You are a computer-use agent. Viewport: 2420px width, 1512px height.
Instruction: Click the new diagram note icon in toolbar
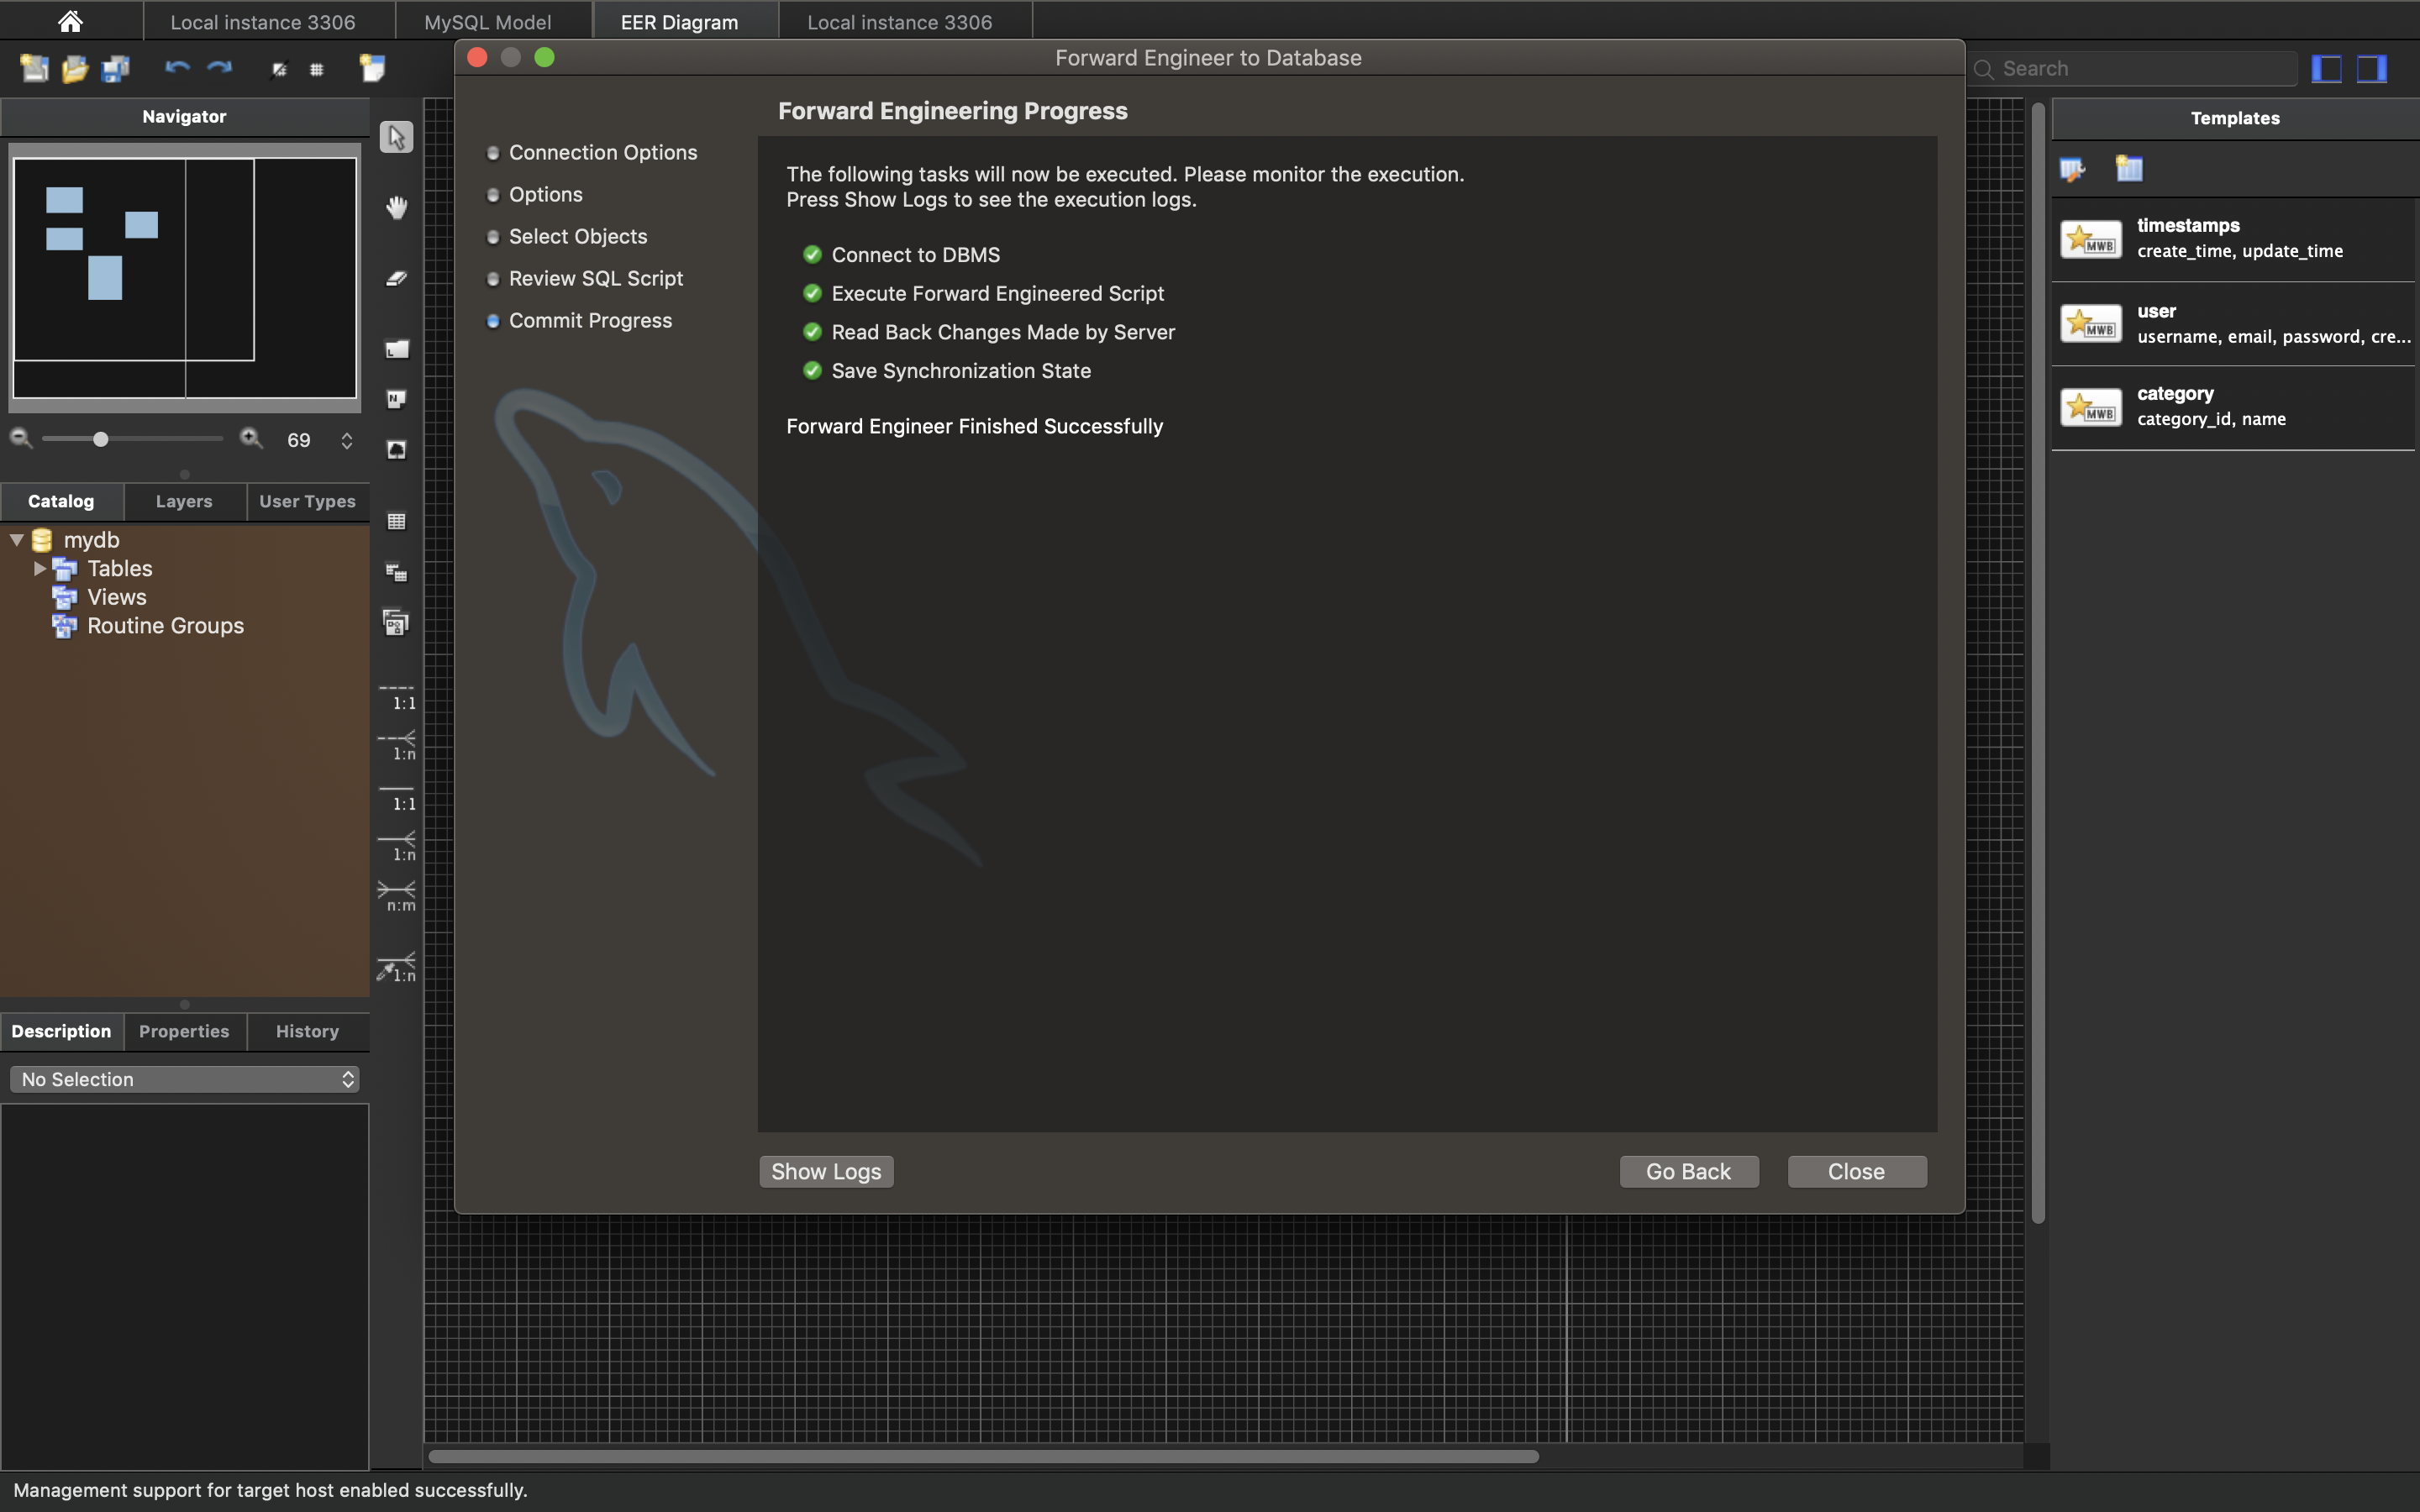[372, 68]
